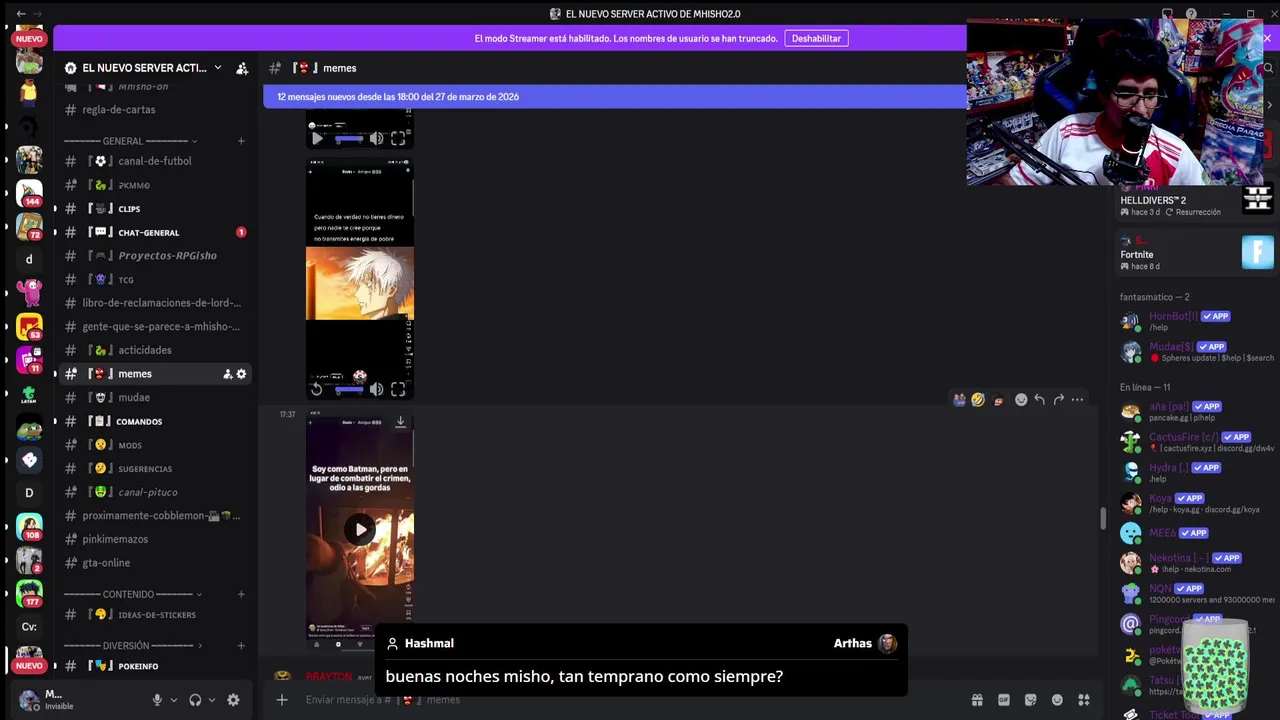Viewport: 1280px width, 720px height.
Task: Attach a file with plus button
Action: [x=282, y=700]
